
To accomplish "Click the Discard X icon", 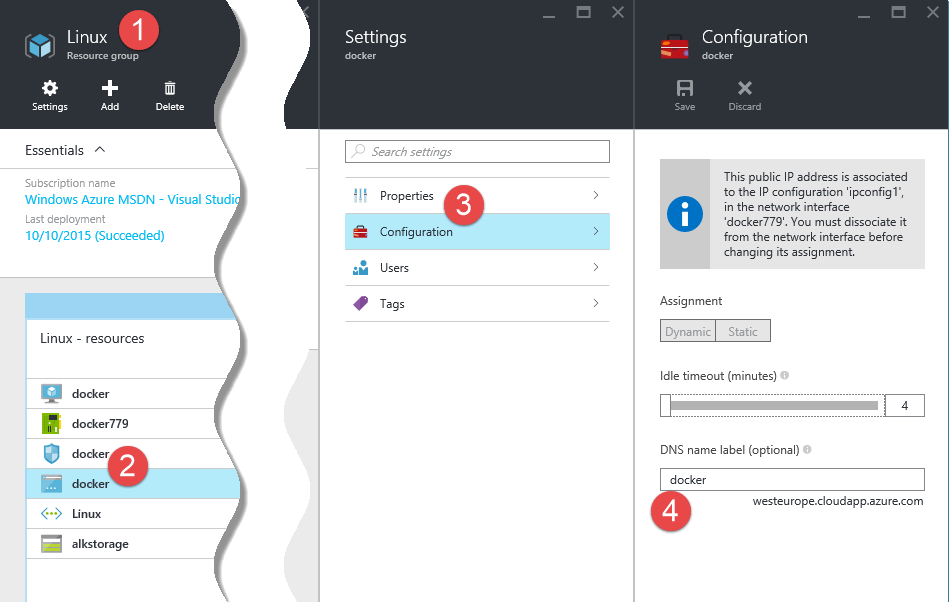I will (744, 88).
